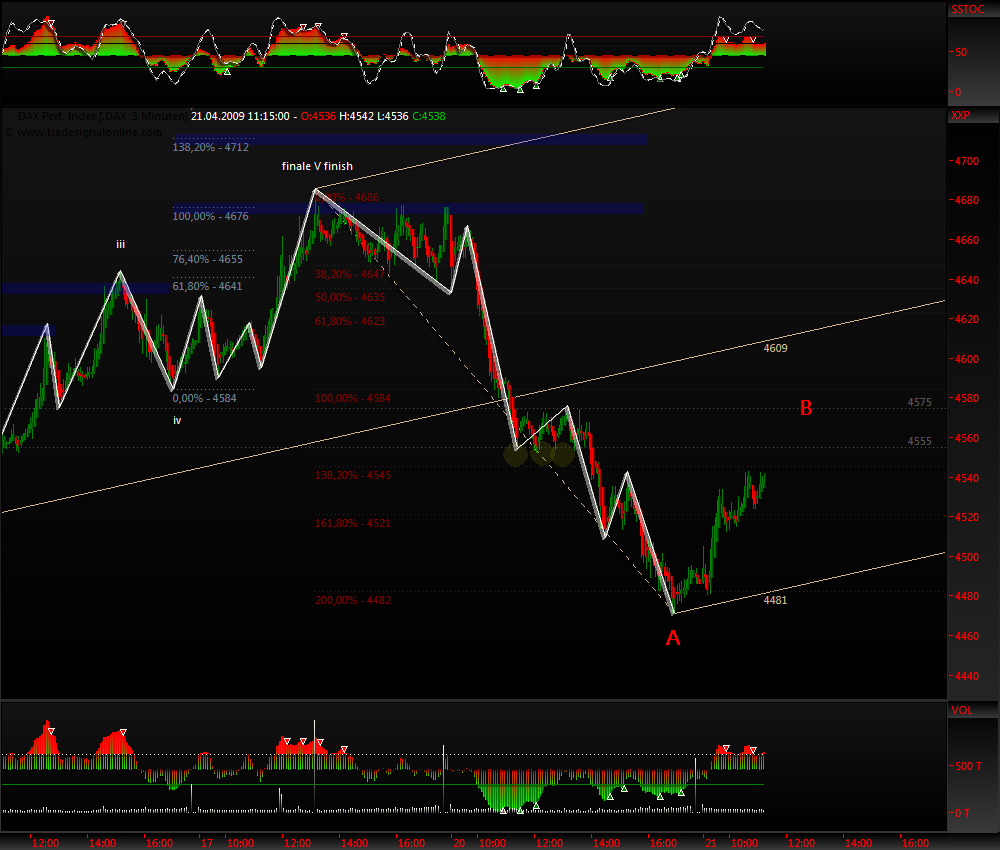Click the red wave label A
Image resolution: width=1000 pixels, height=850 pixels.
673,638
